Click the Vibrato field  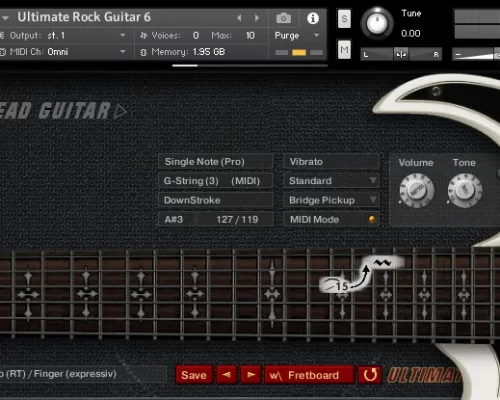coord(331,162)
